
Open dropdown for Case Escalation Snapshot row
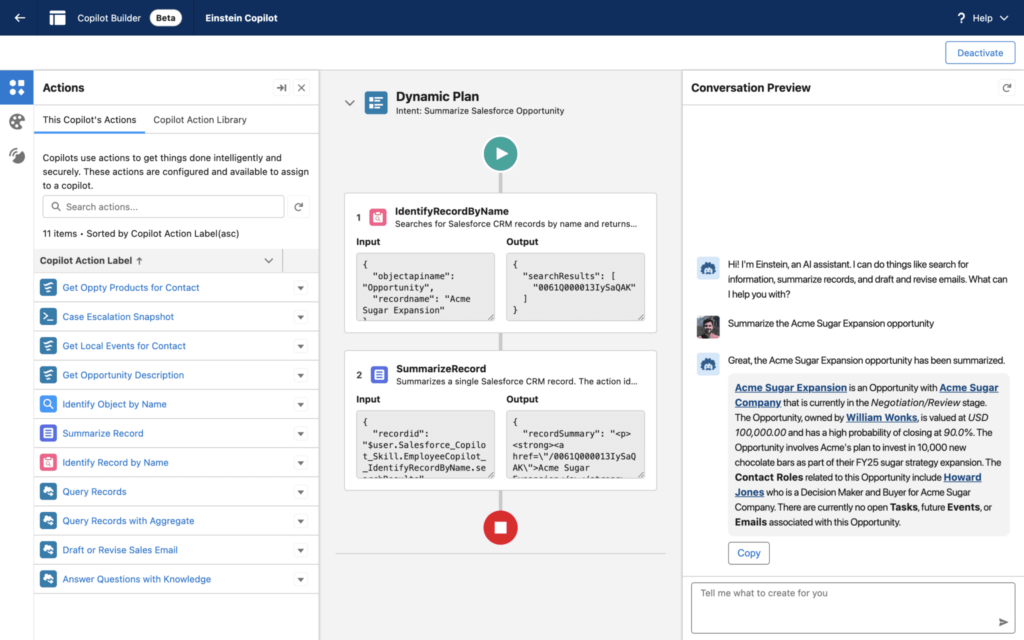tap(300, 317)
